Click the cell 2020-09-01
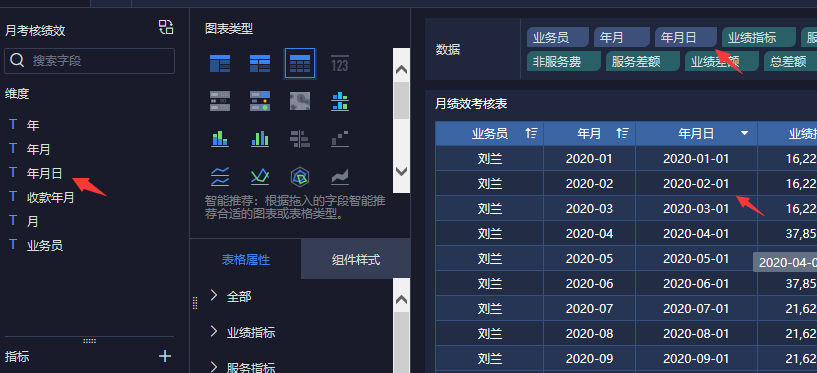The width and height of the screenshot is (817, 373). point(696,358)
